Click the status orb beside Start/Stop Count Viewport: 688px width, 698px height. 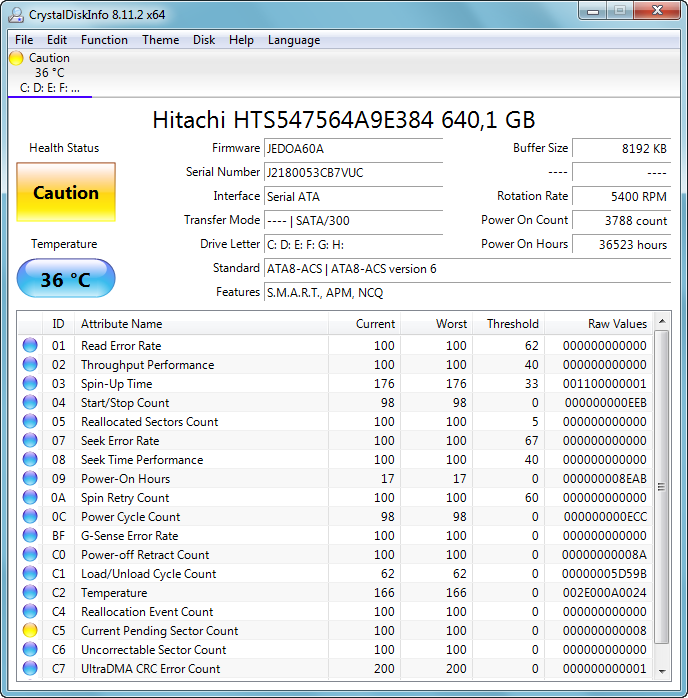(x=30, y=402)
